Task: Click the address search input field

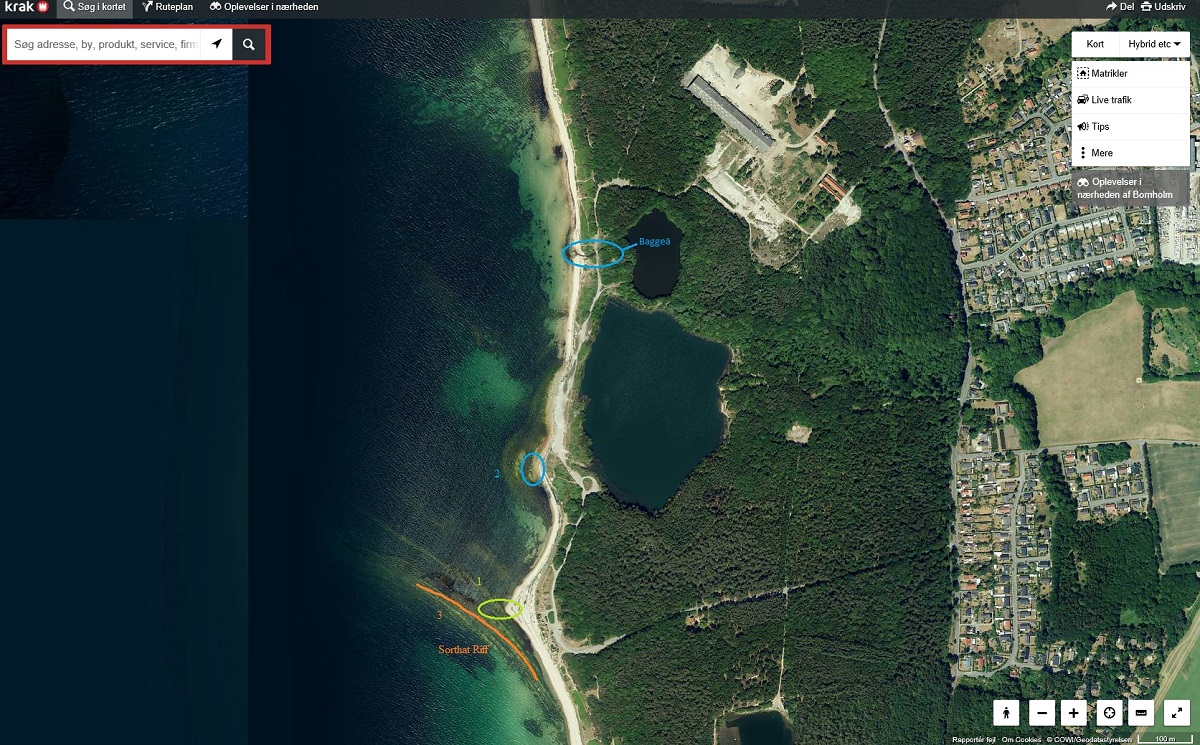Action: pyautogui.click(x=105, y=45)
